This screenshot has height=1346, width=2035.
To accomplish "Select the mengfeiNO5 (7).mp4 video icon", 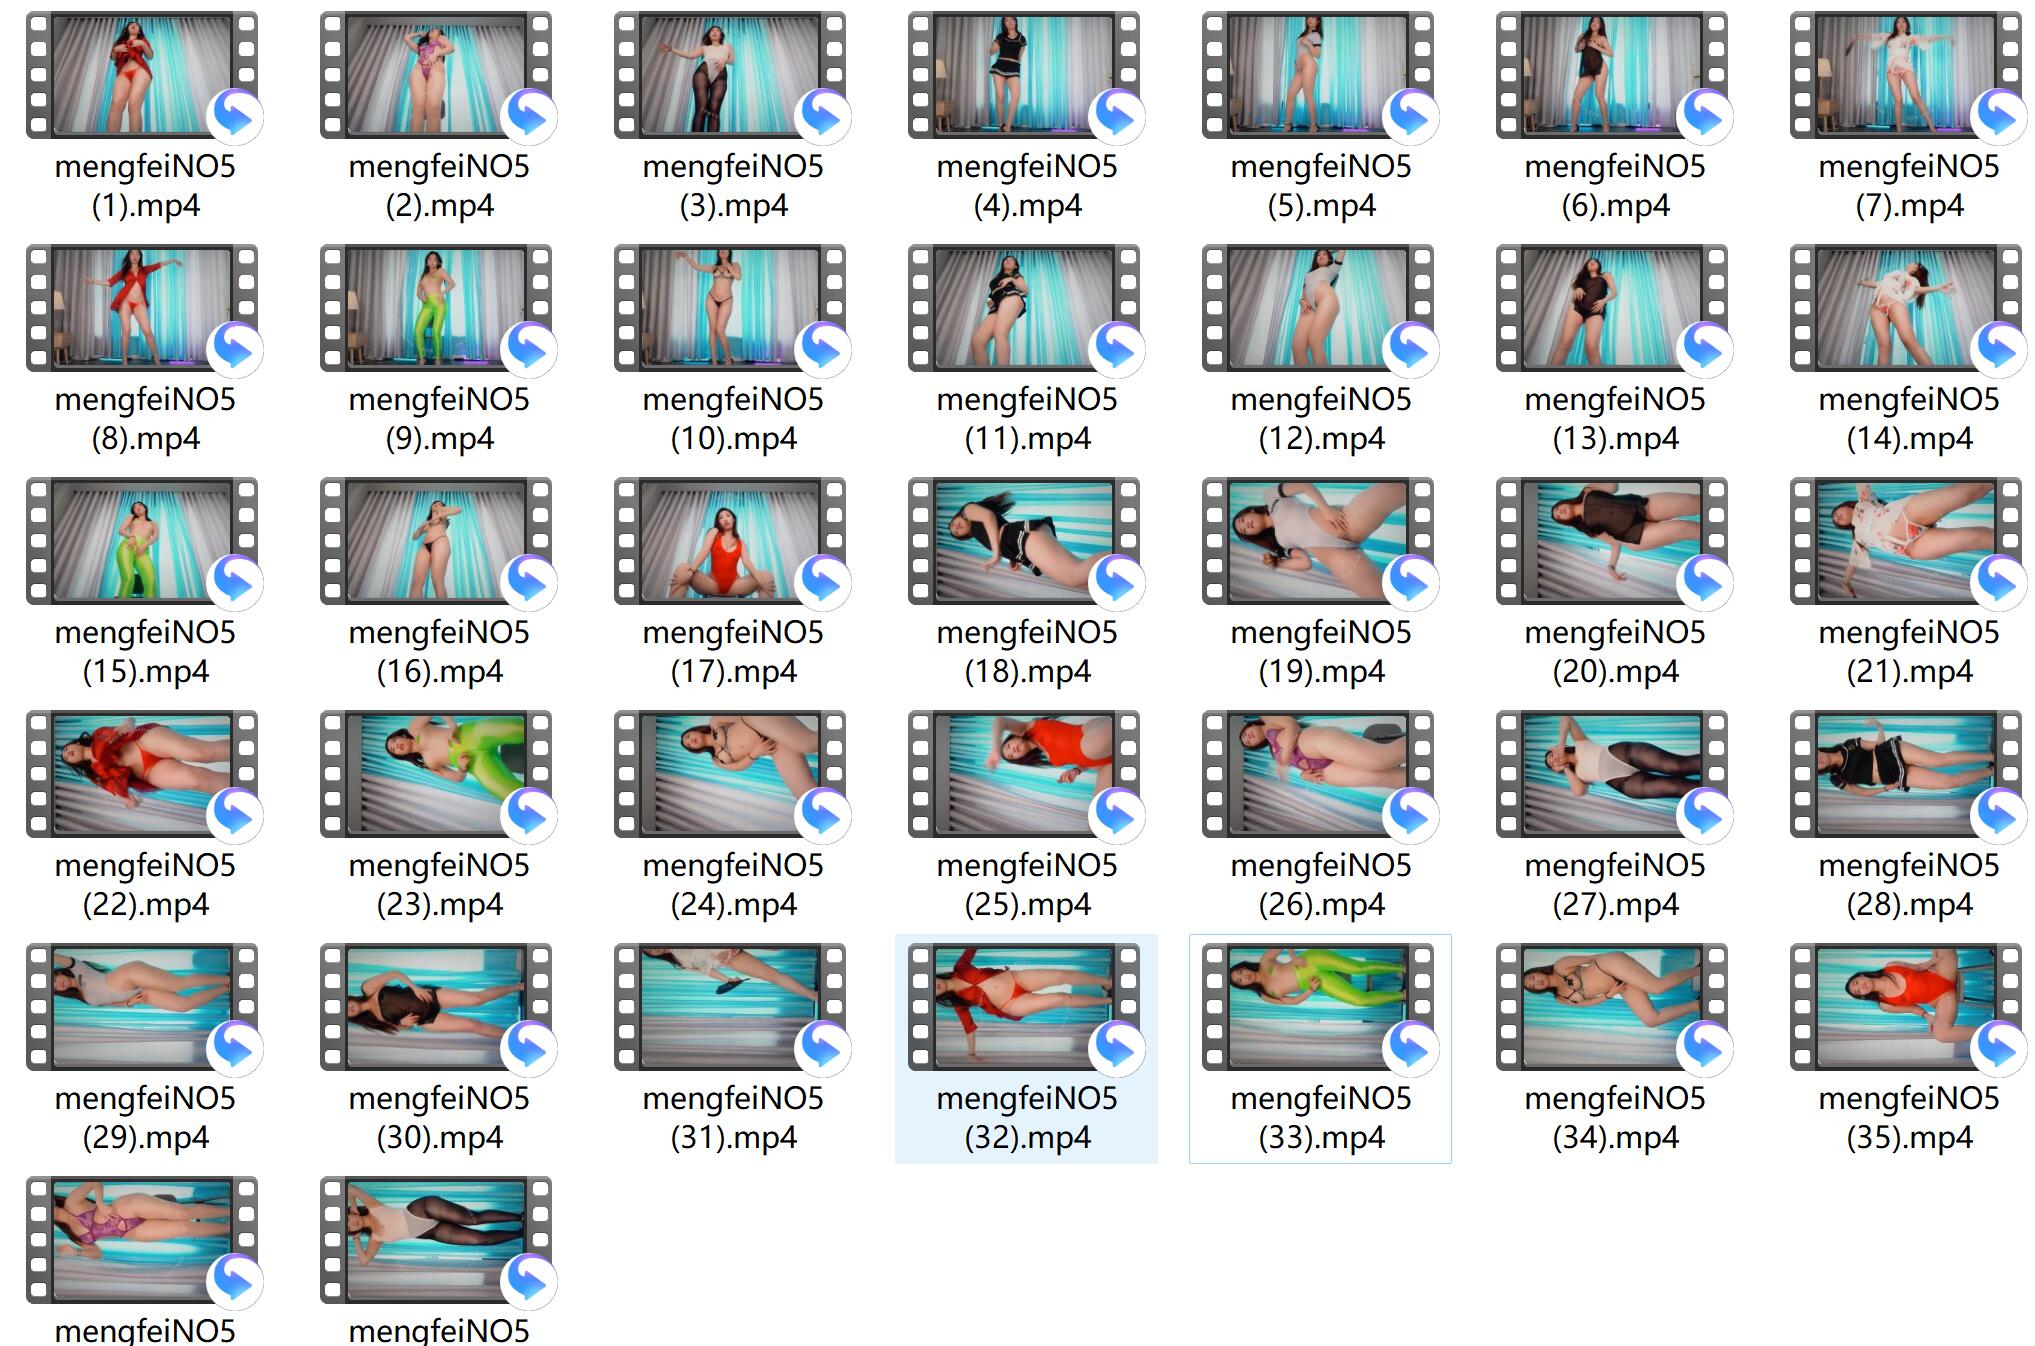I will coord(1906,75).
